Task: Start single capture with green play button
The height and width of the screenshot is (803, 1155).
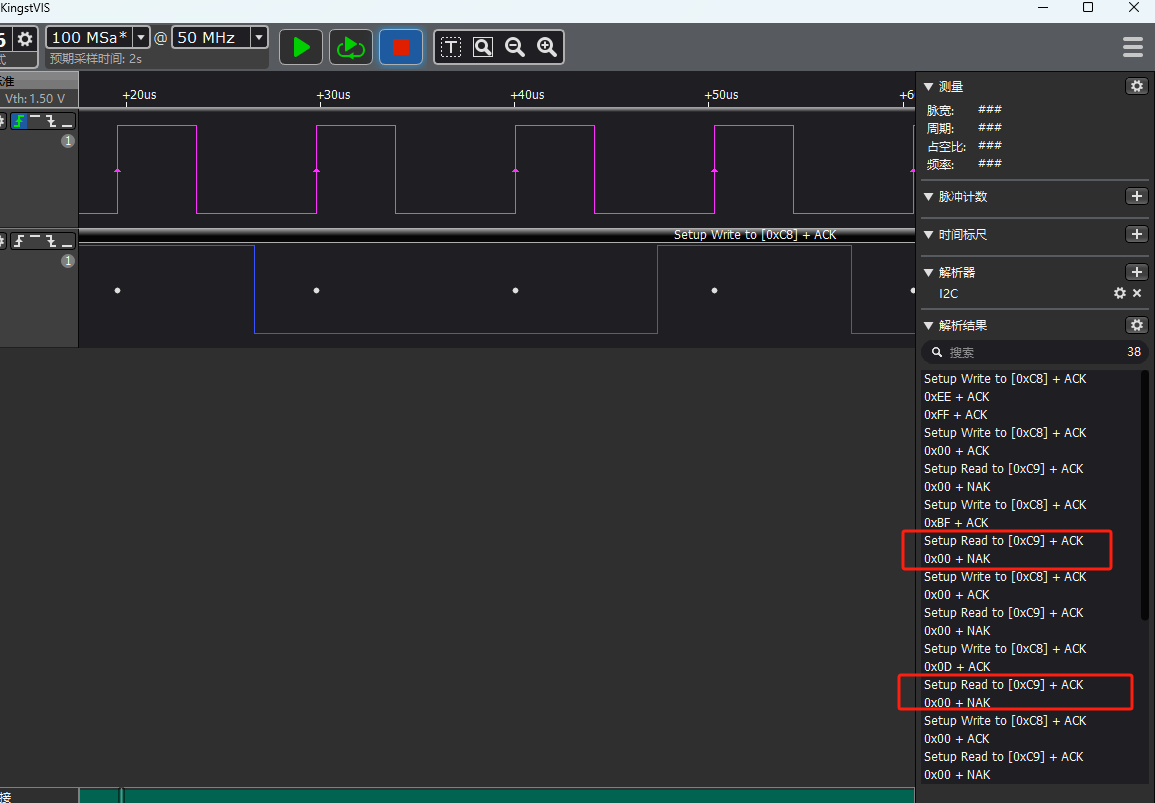Action: coord(301,48)
